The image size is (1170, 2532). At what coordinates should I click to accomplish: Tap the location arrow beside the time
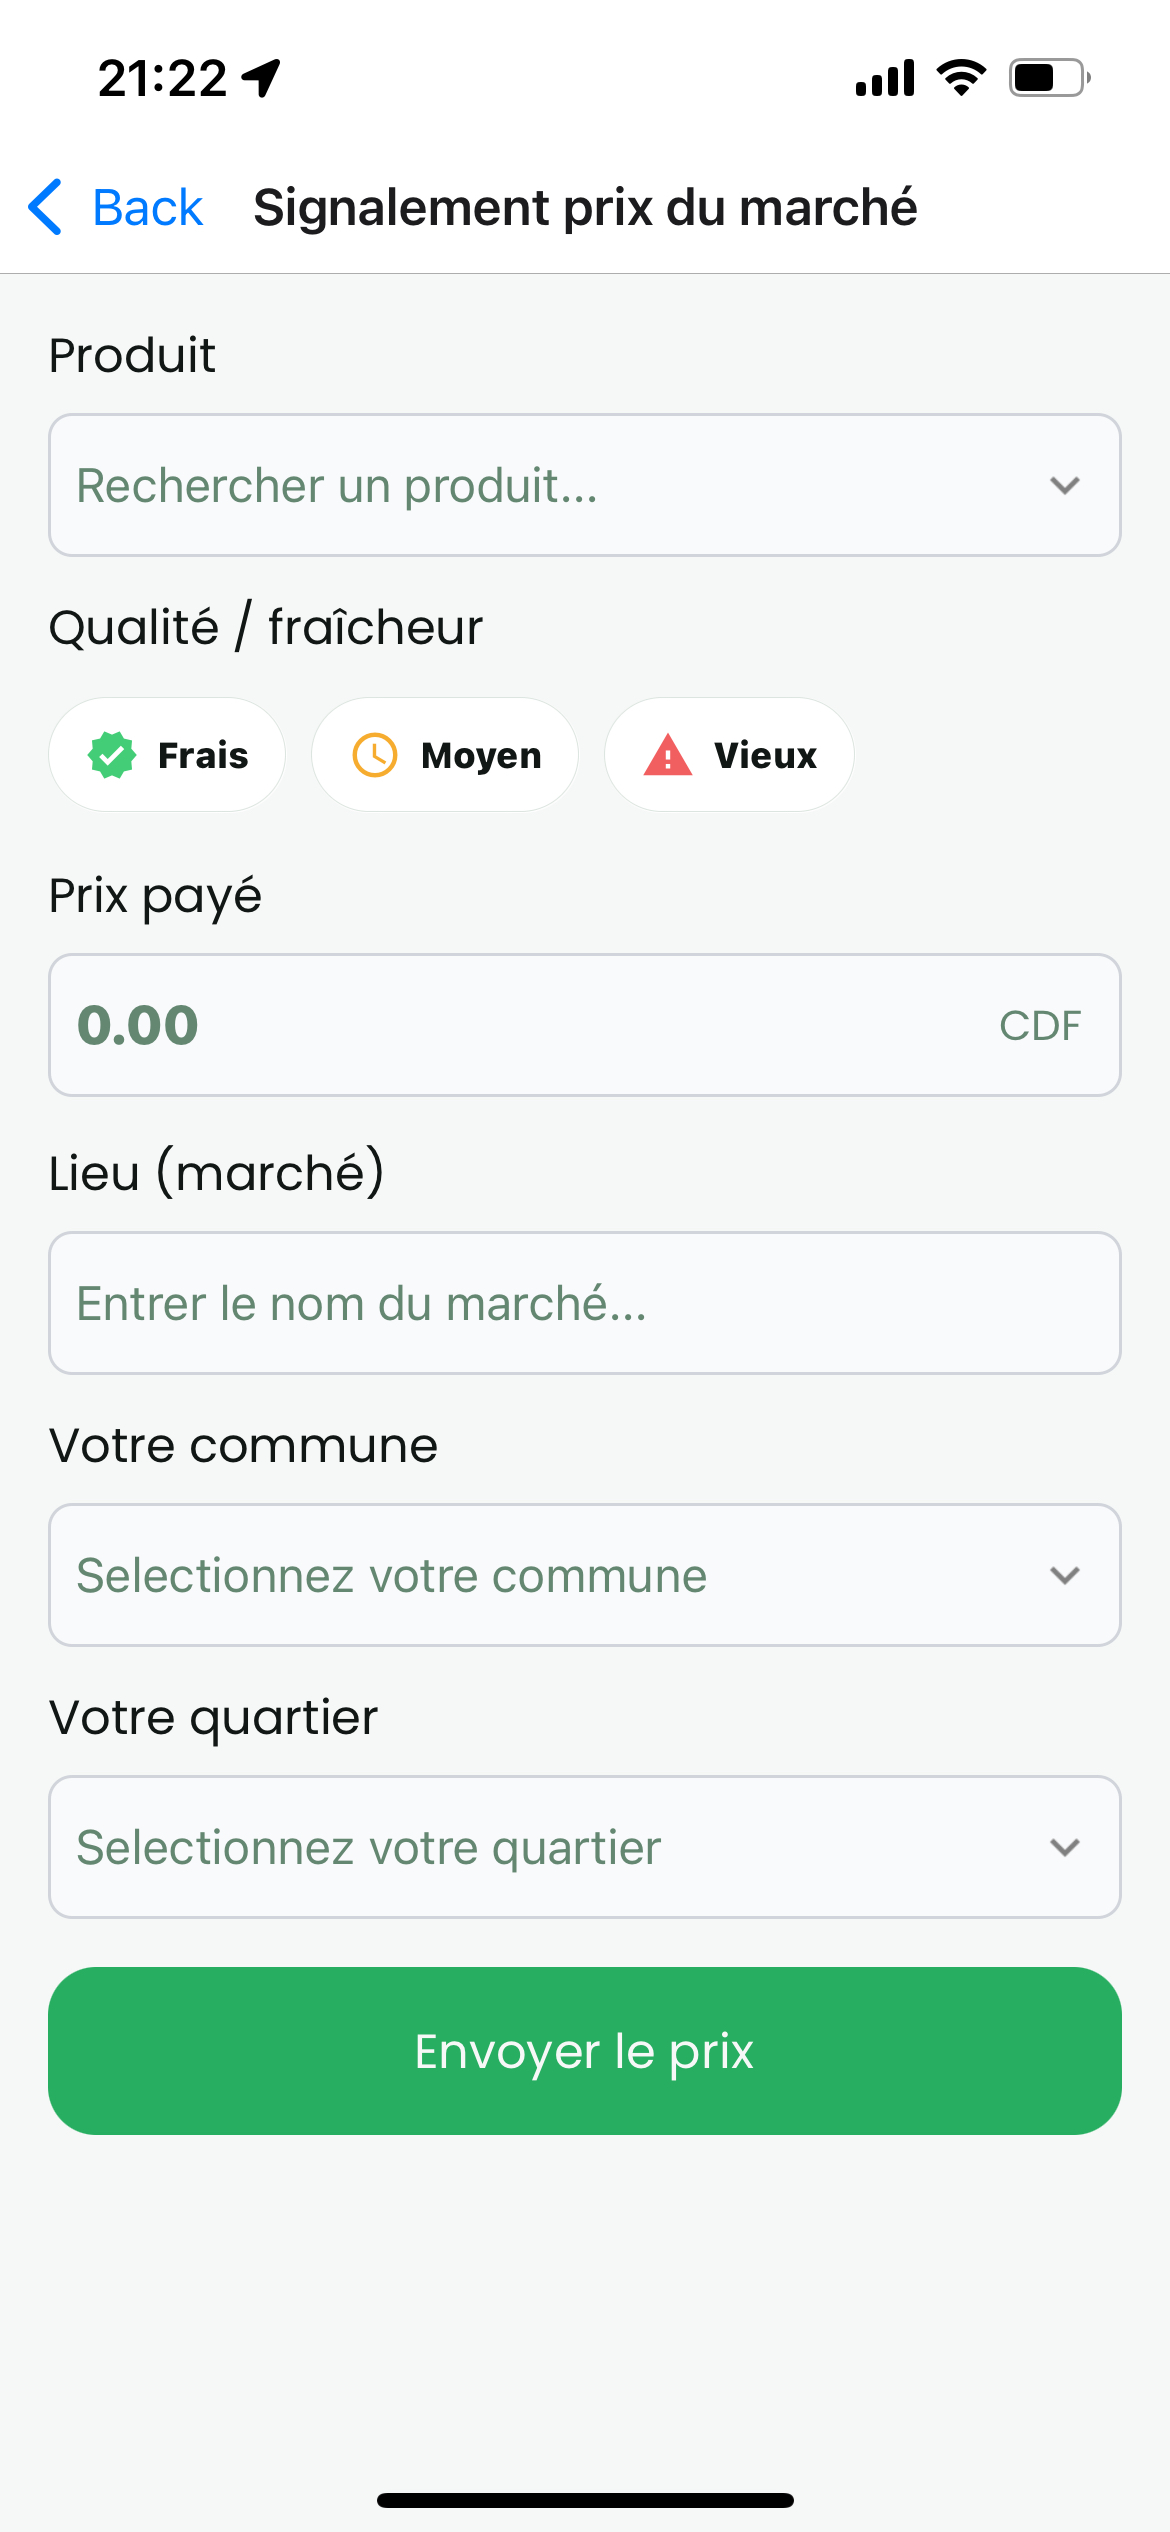click(262, 78)
